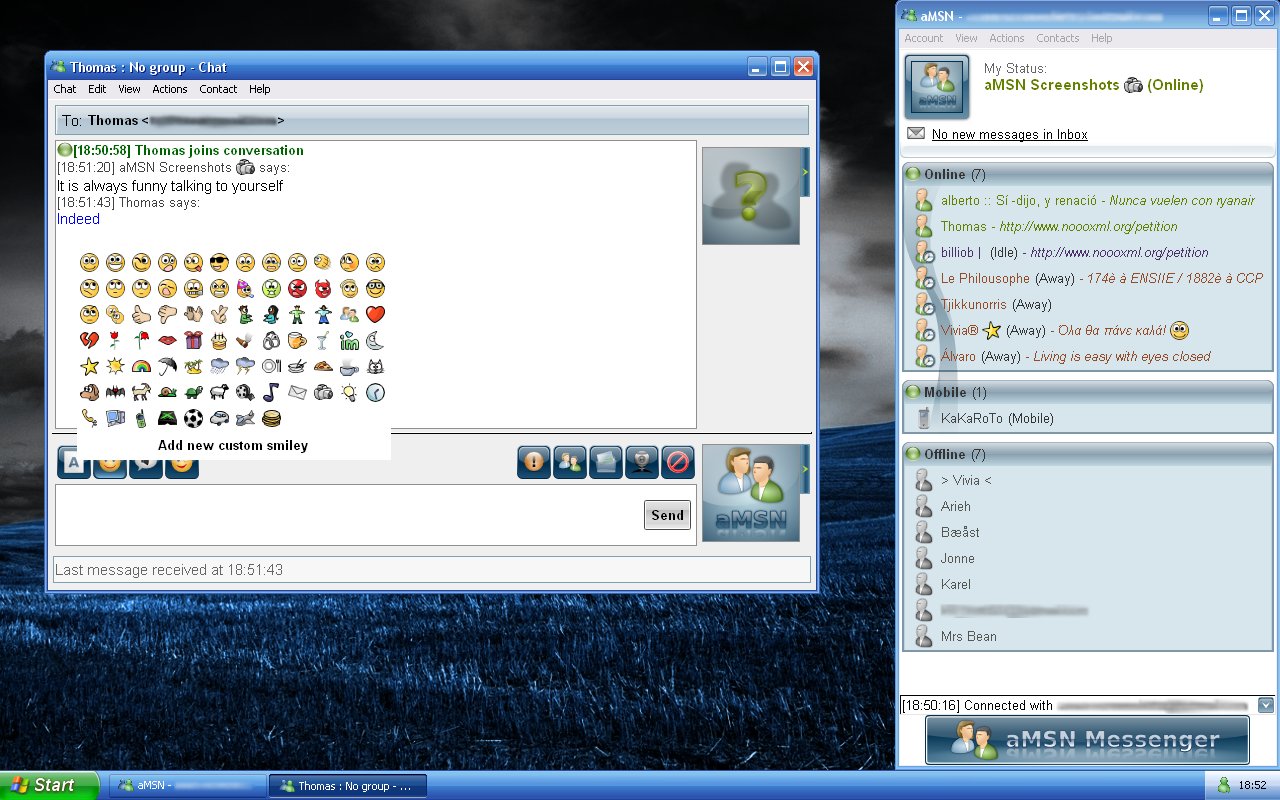
Task: Collapse the Mobile contacts group
Action: [912, 392]
